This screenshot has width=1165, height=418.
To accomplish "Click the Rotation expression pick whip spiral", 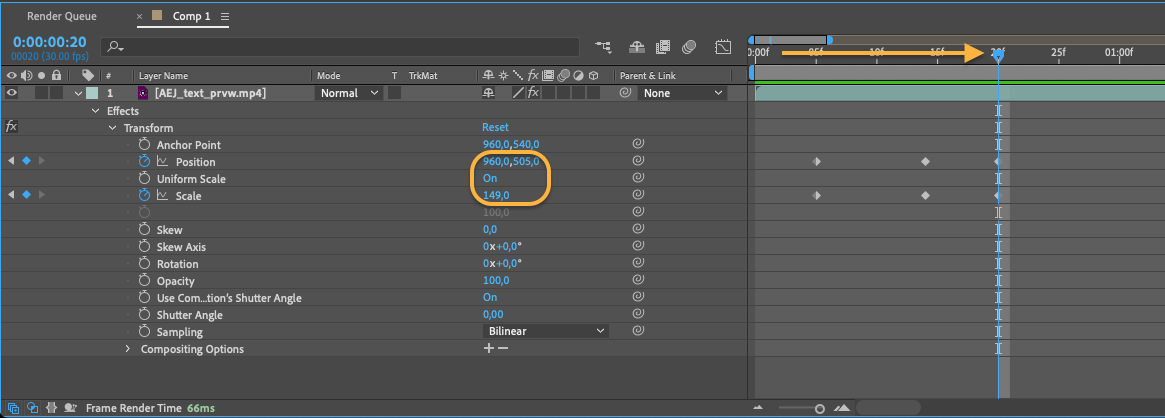I will click(637, 264).
